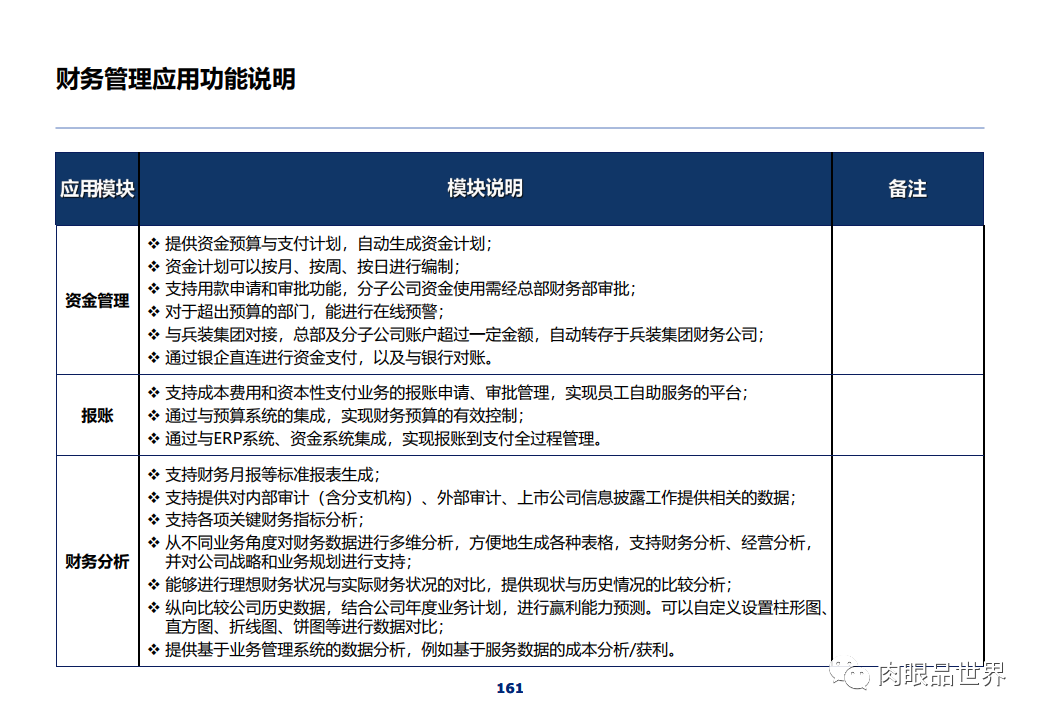This screenshot has height=720, width=1040.
Task: Click the title 财务管理应用功能说明
Action: pyautogui.click(x=176, y=79)
